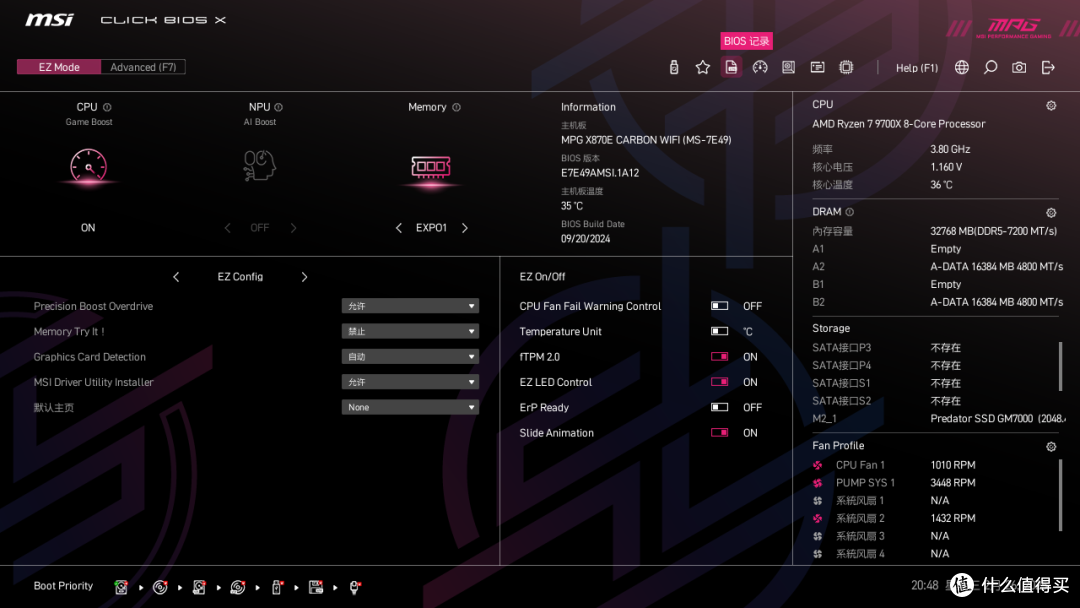The image size is (1080, 608).
Task: Click the E7E49AMSI.1A12 BIOS version text
Action: click(x=600, y=173)
